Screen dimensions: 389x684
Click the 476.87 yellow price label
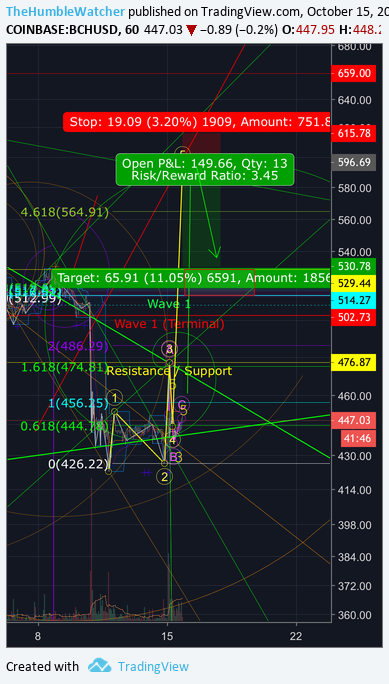pos(354,362)
